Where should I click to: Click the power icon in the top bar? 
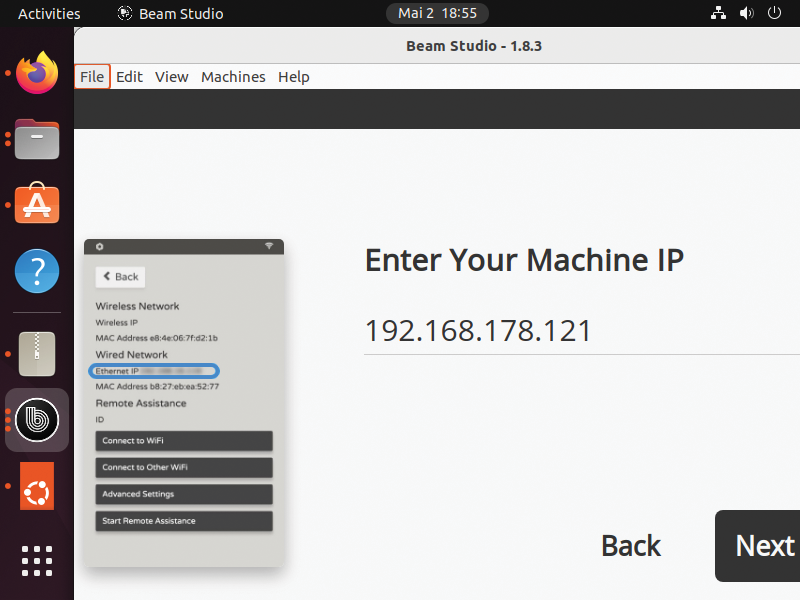click(x=774, y=13)
